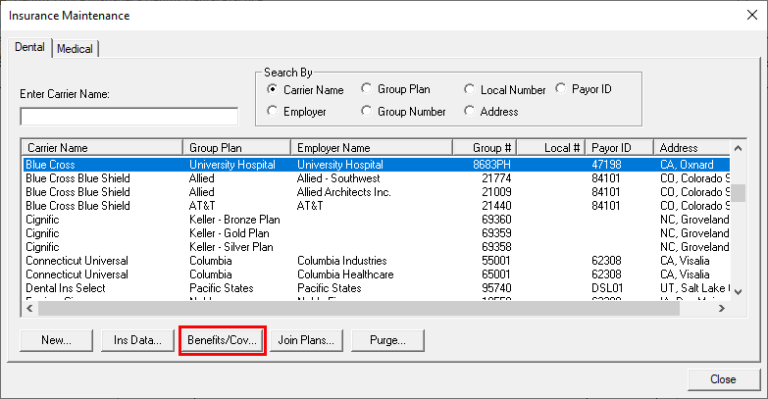Viewport: 768px width, 399px height.
Task: Select Columbia Industries employer row
Action: 376,260
